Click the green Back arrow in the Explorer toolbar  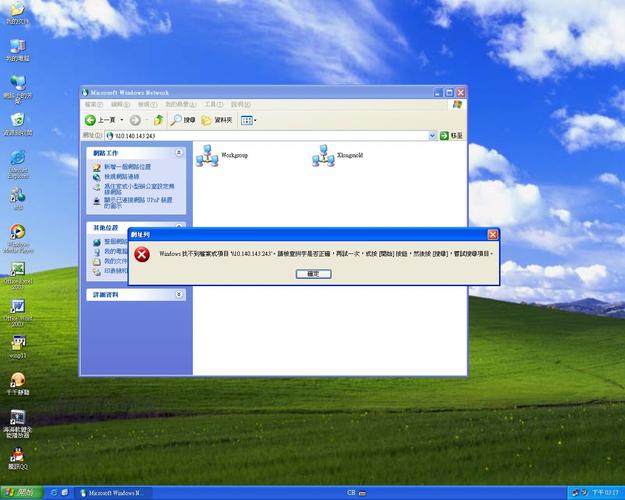click(90, 120)
